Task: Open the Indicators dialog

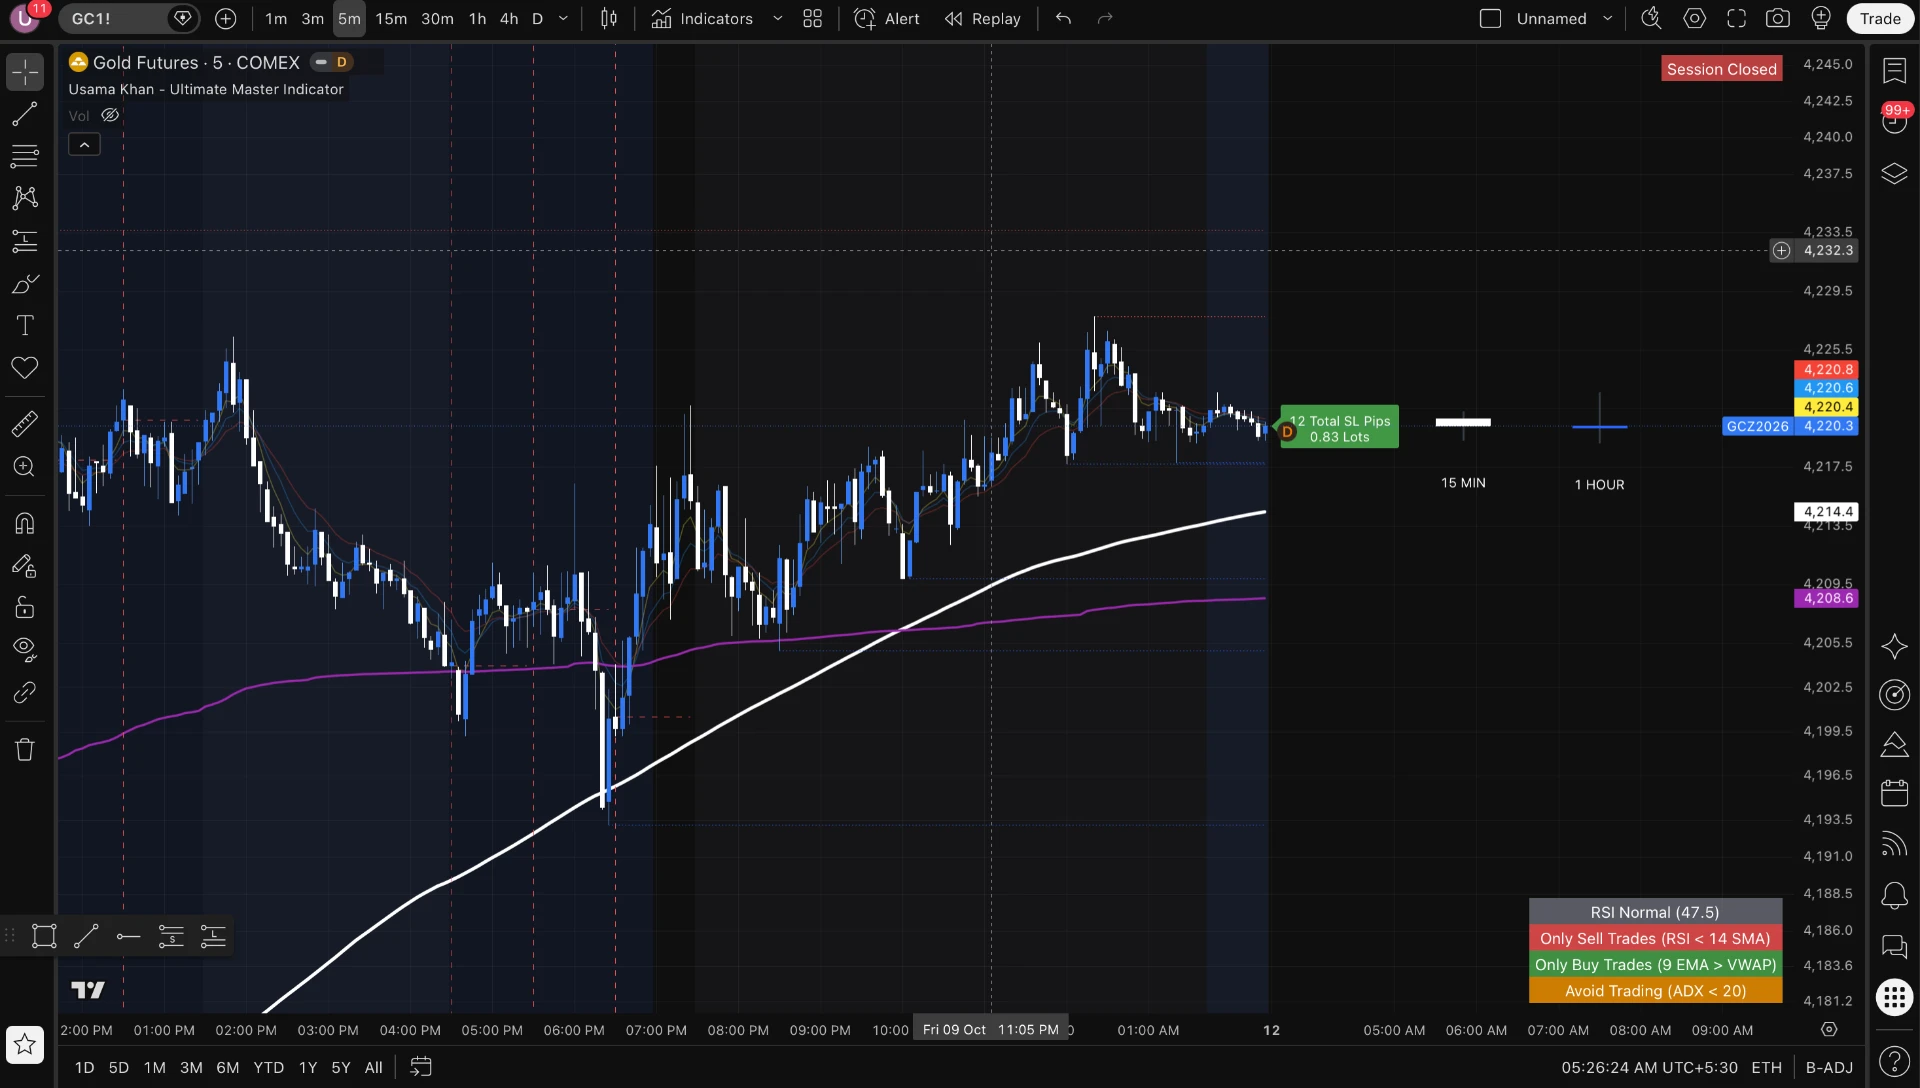Action: pos(702,18)
